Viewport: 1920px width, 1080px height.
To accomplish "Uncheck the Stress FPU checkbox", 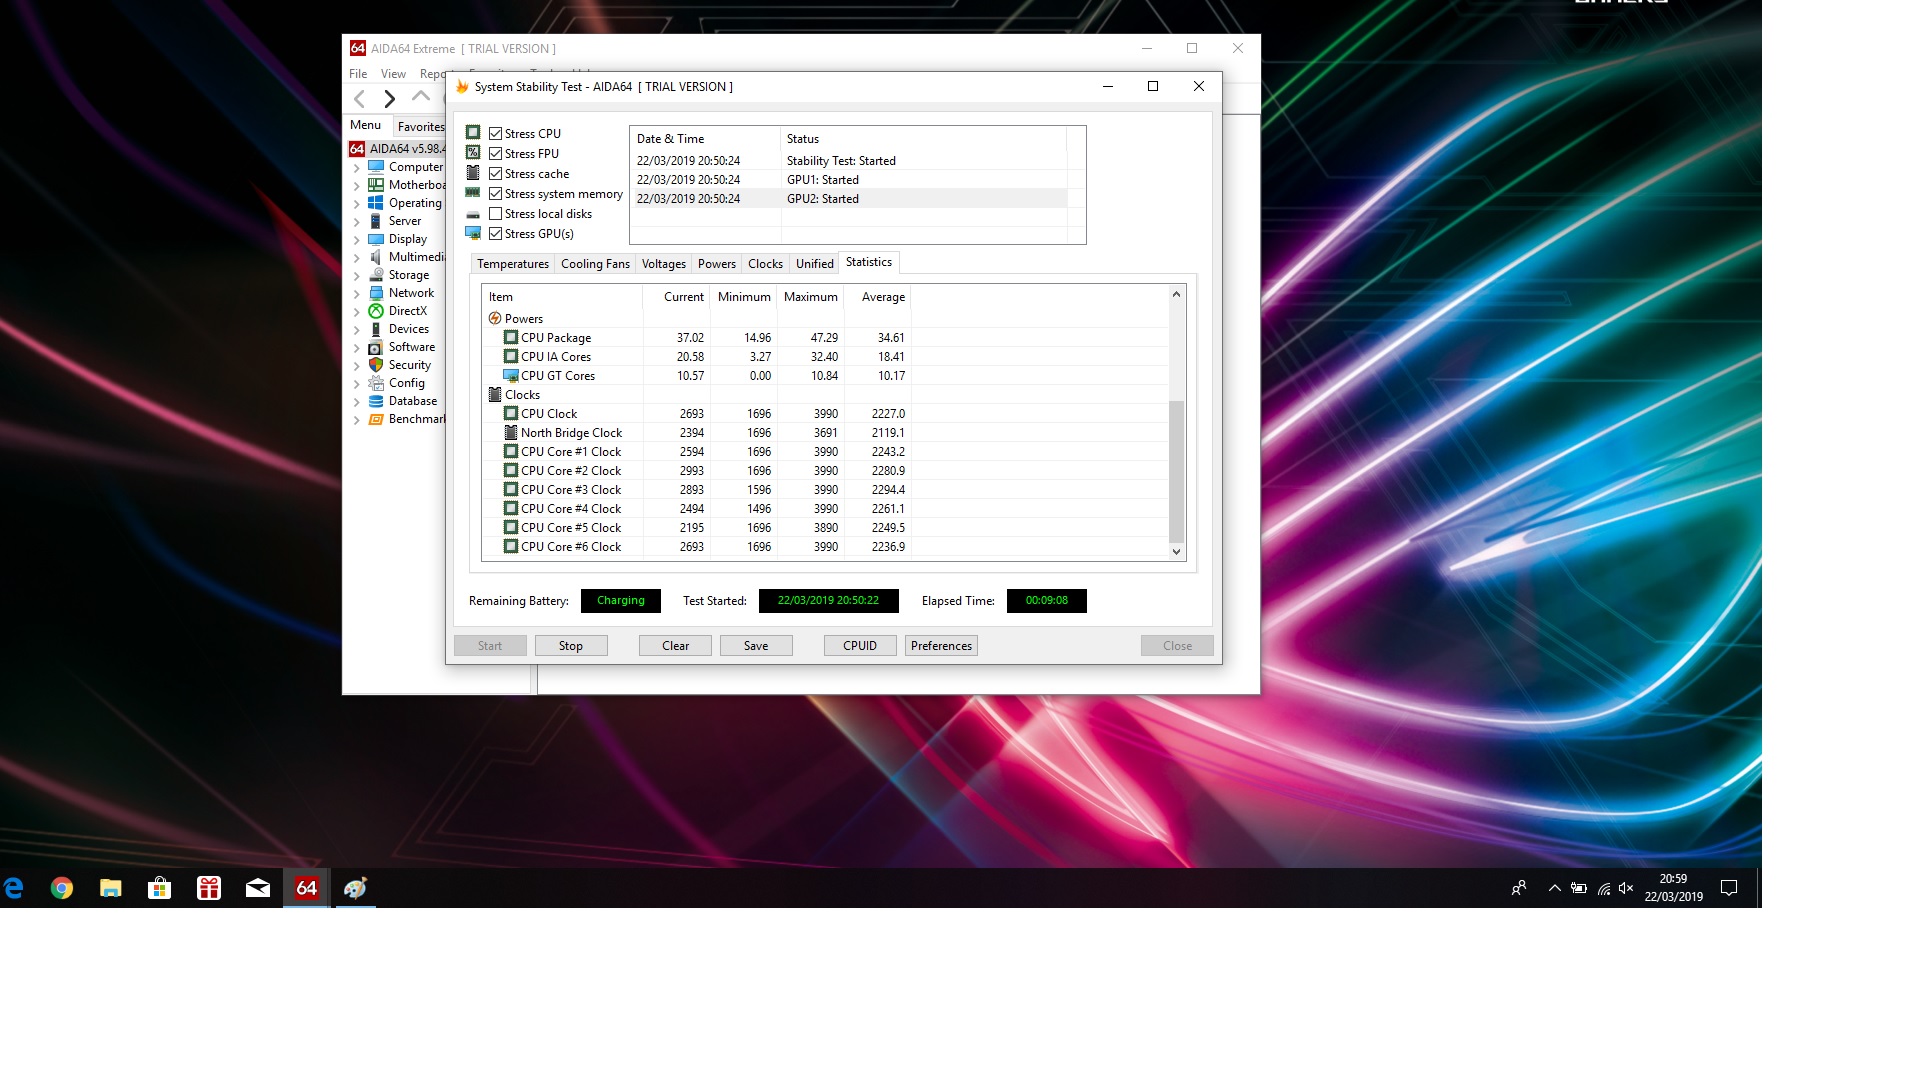I will [495, 154].
